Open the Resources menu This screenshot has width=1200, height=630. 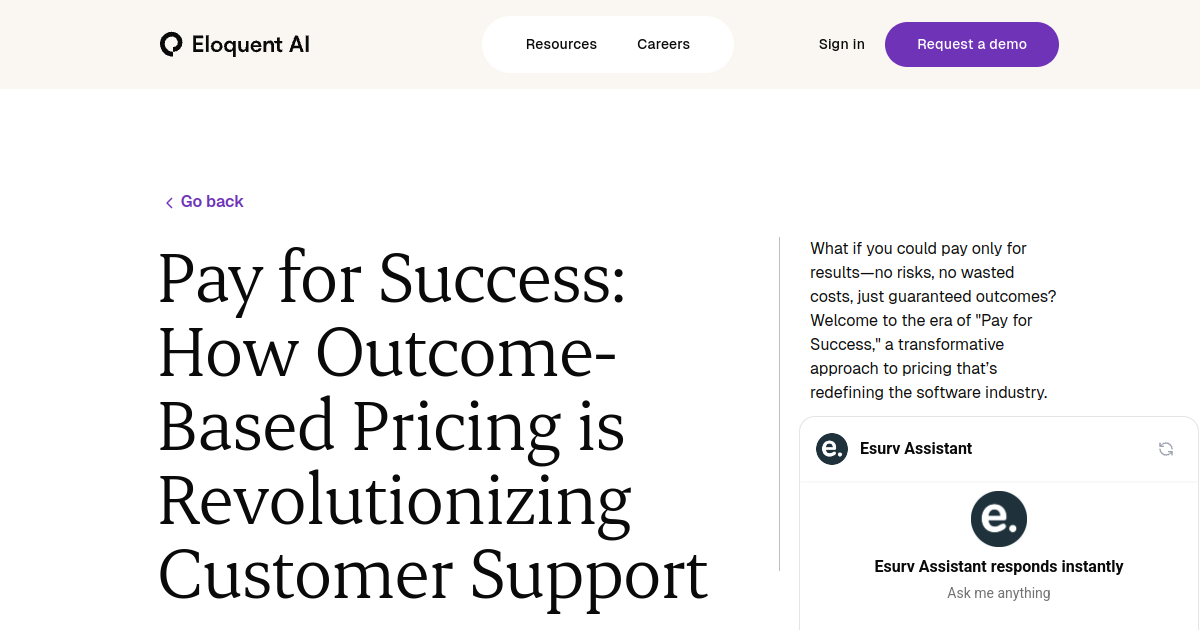tap(561, 44)
